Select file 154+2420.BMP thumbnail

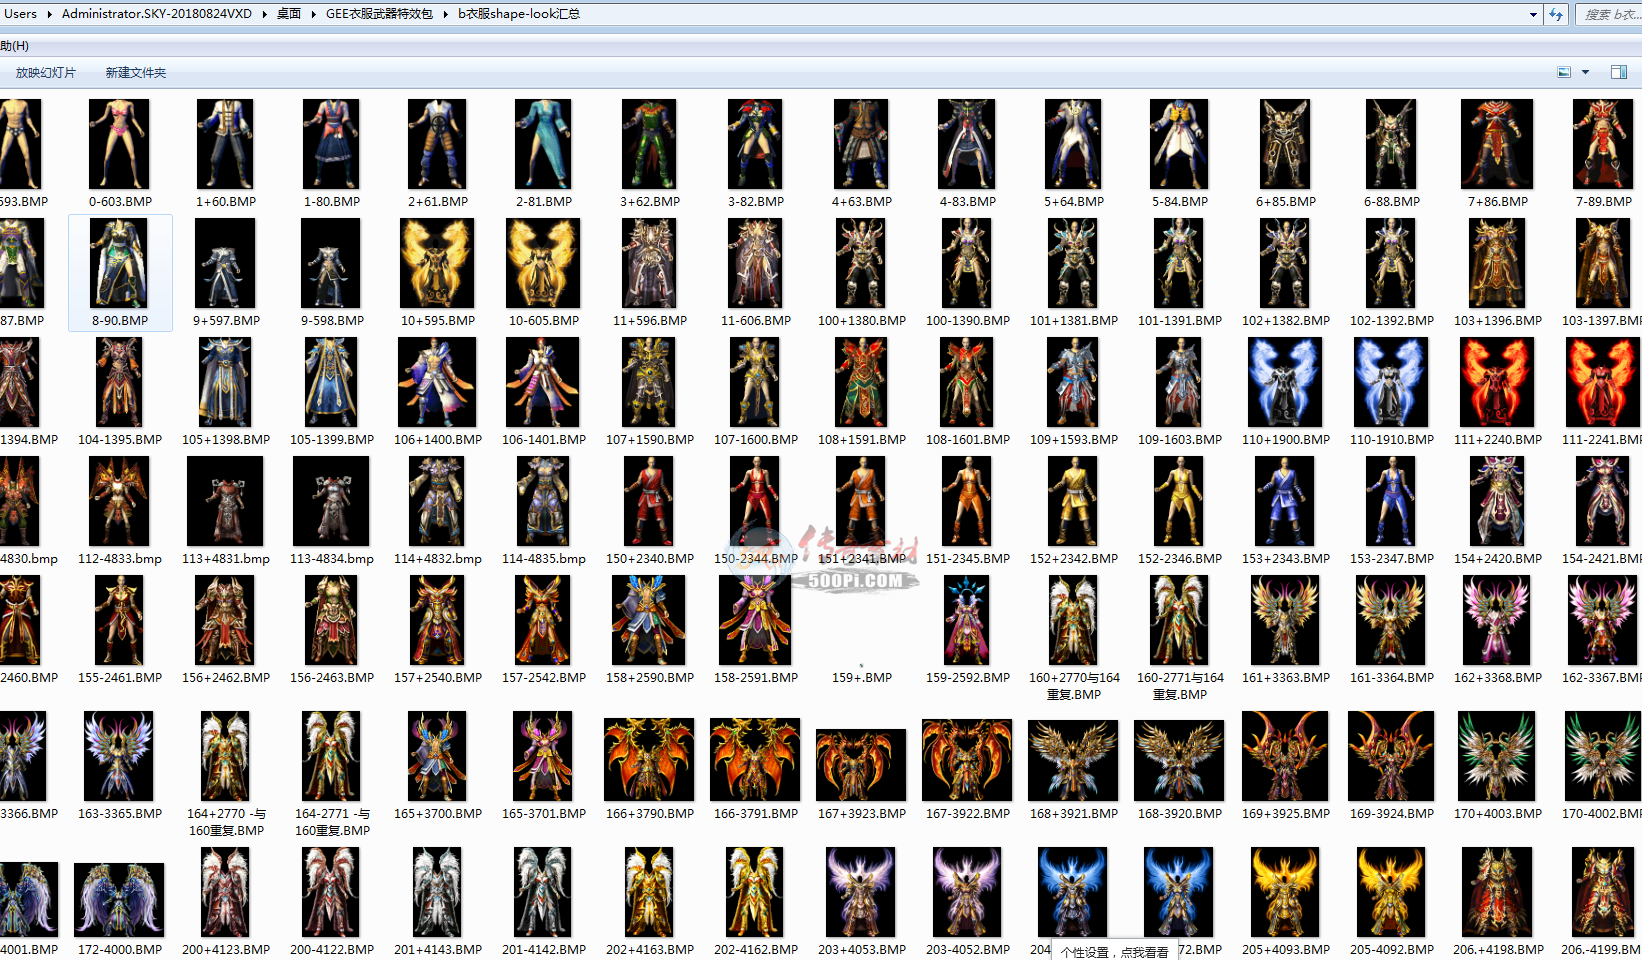1497,501
